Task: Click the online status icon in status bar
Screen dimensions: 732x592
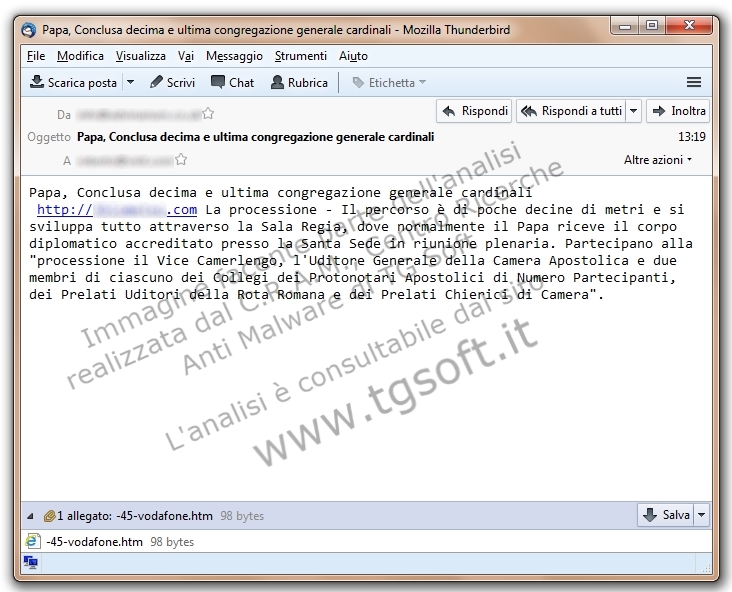Action: coord(30,563)
